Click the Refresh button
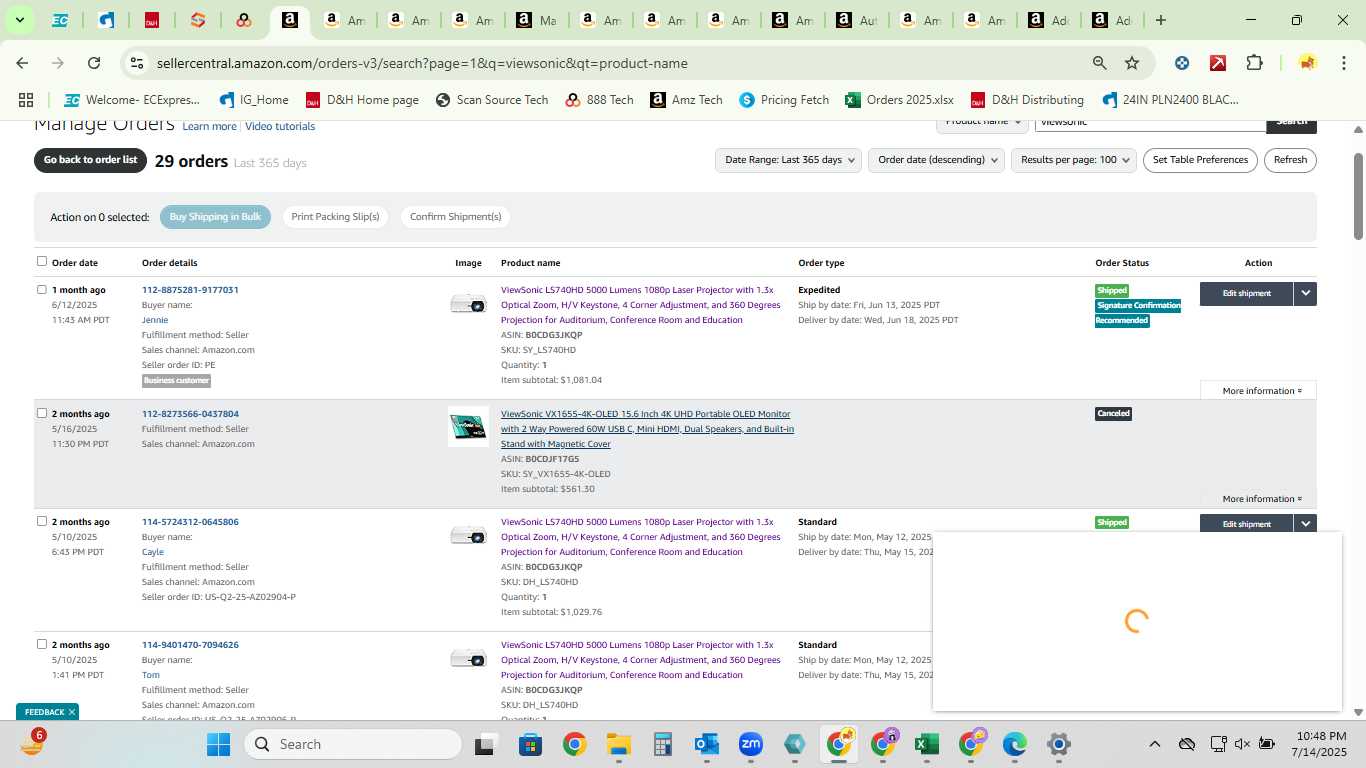The height and width of the screenshot is (768, 1366). [1290, 160]
